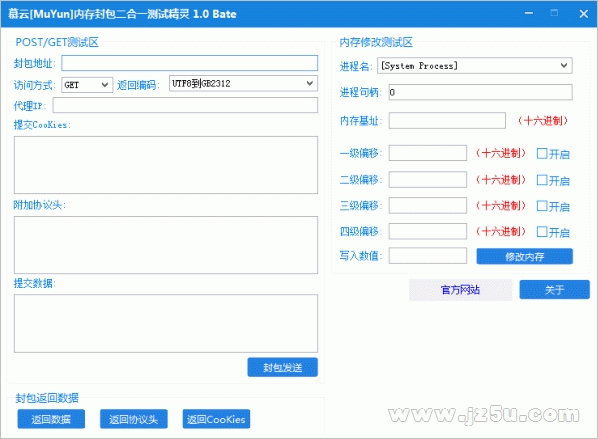Click the 返回数据 button
Viewport: 598px width, 439px height.
click(51, 419)
